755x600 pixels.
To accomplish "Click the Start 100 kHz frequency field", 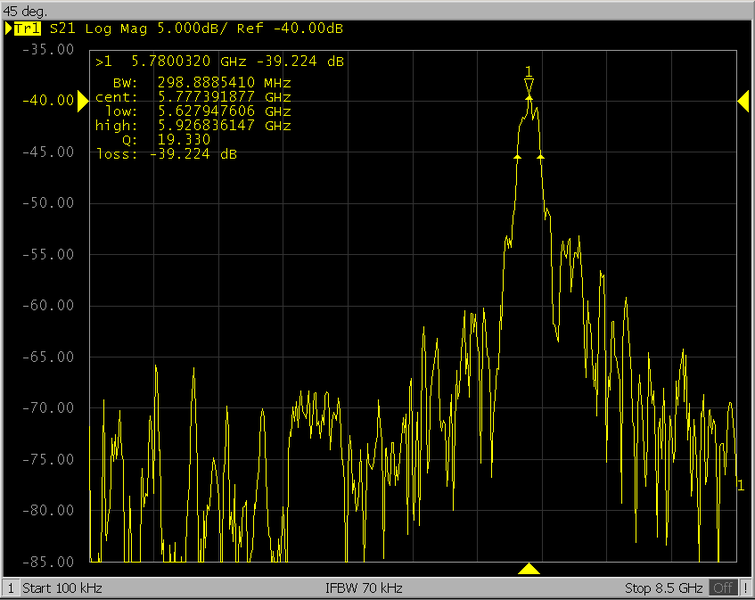I will tap(62, 588).
